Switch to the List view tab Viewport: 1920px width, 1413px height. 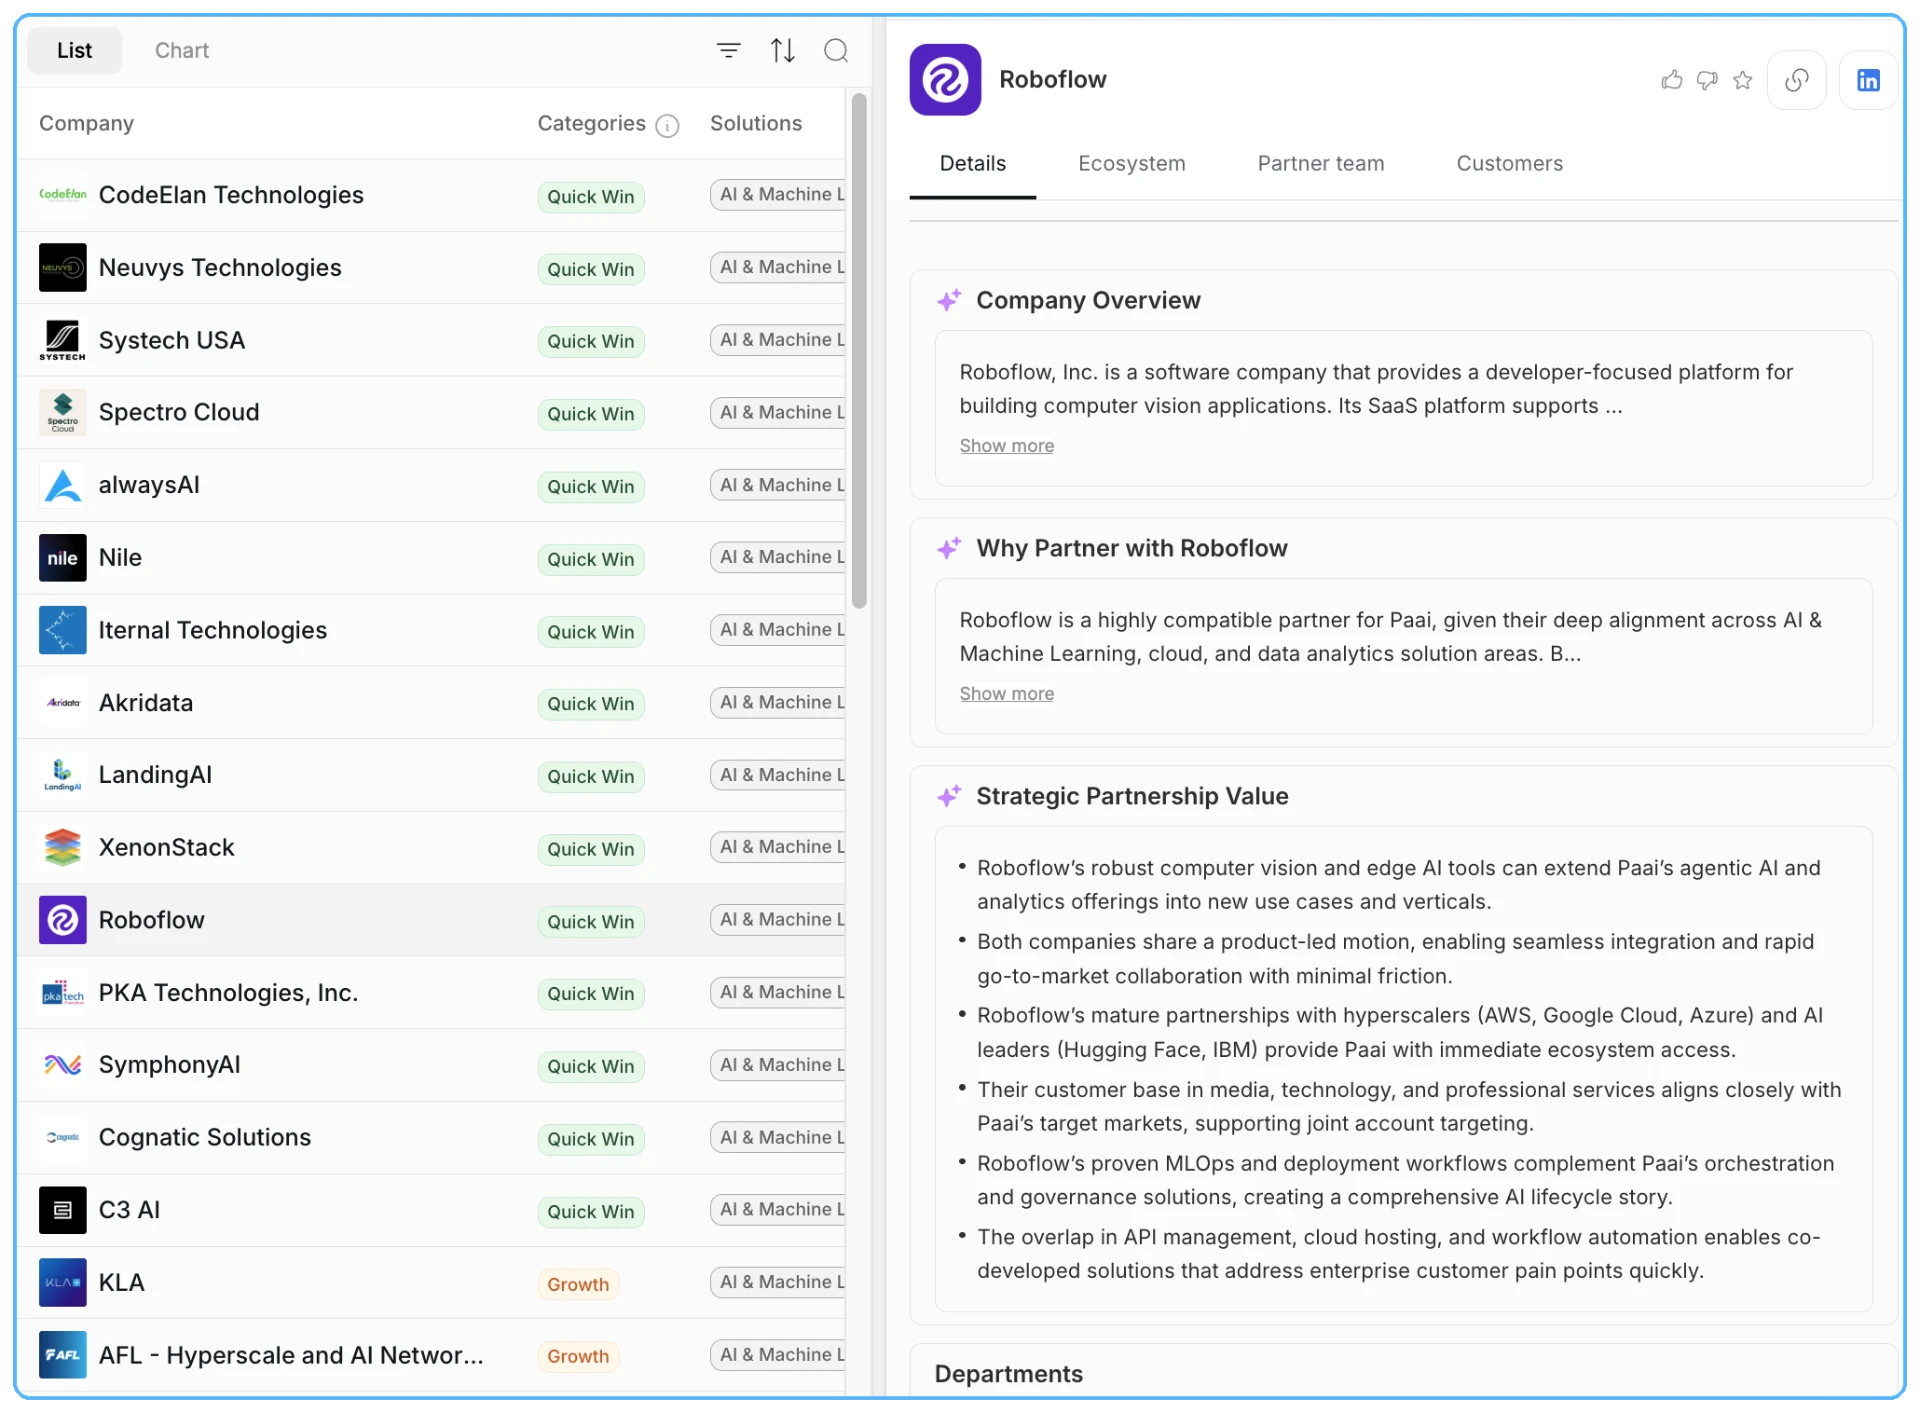click(75, 50)
